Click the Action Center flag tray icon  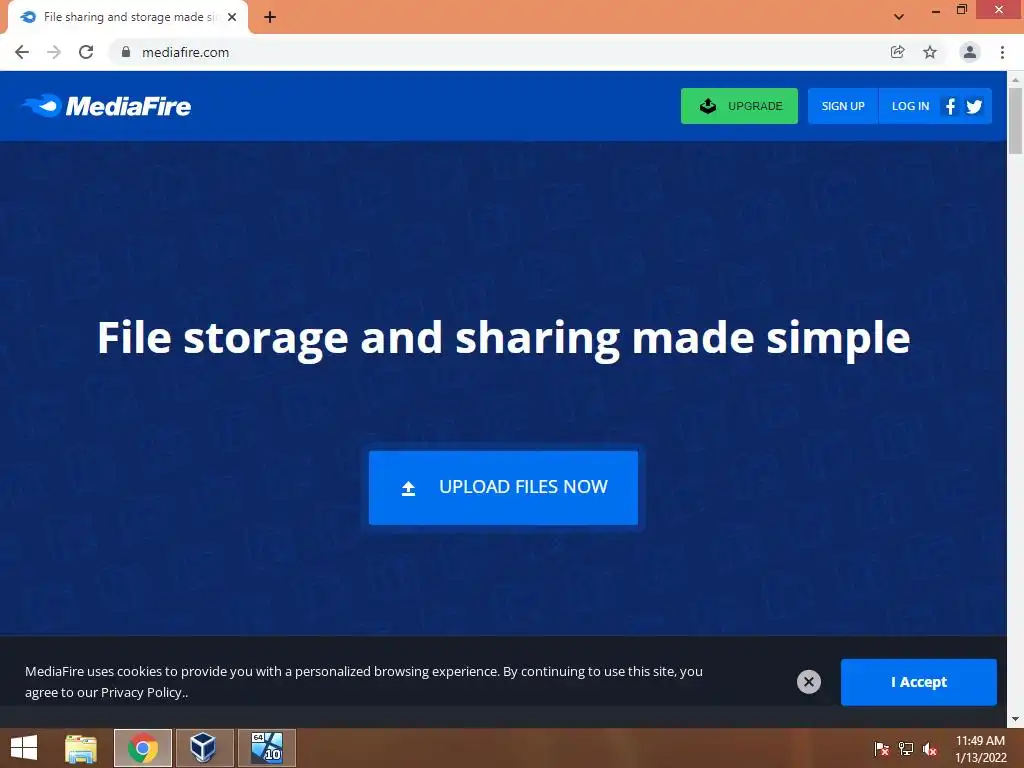pos(882,749)
